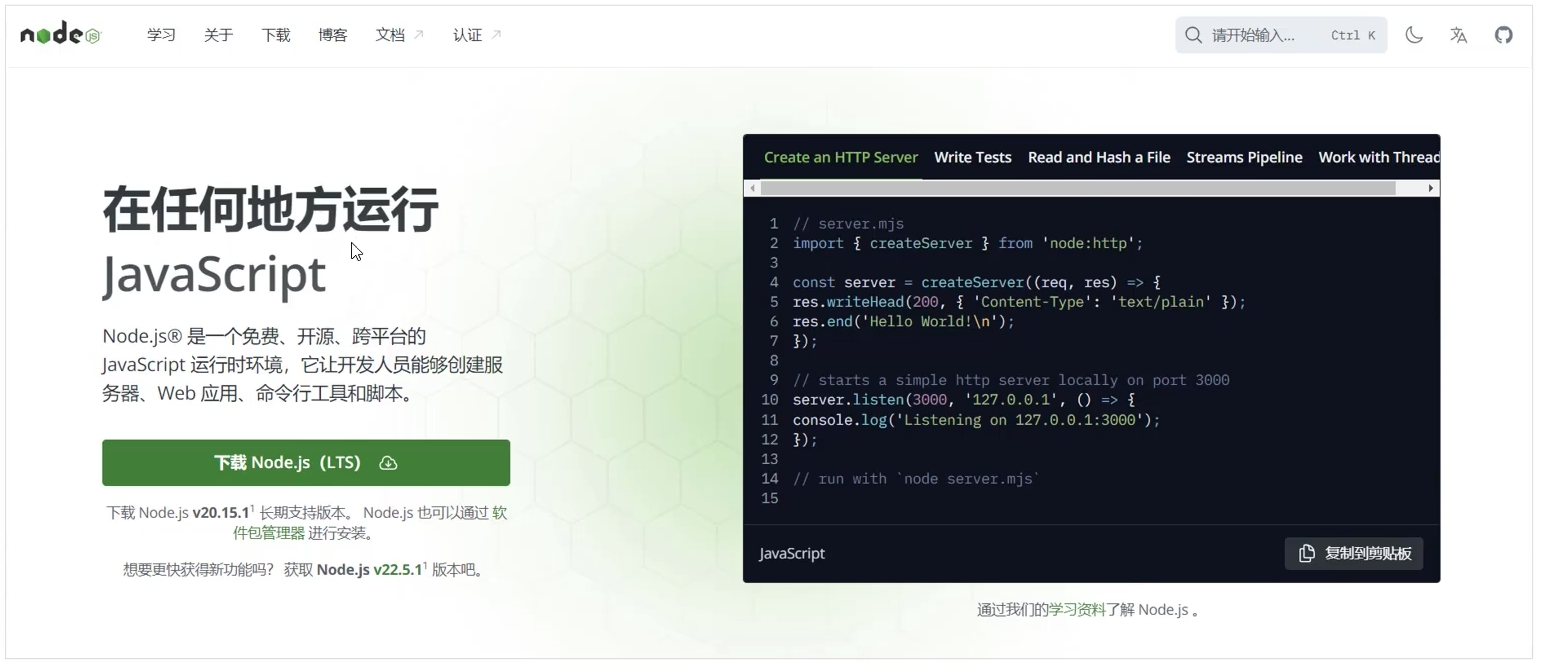Switch to the Write Tests tab
Screen dimensions: 1541x665
(972, 157)
